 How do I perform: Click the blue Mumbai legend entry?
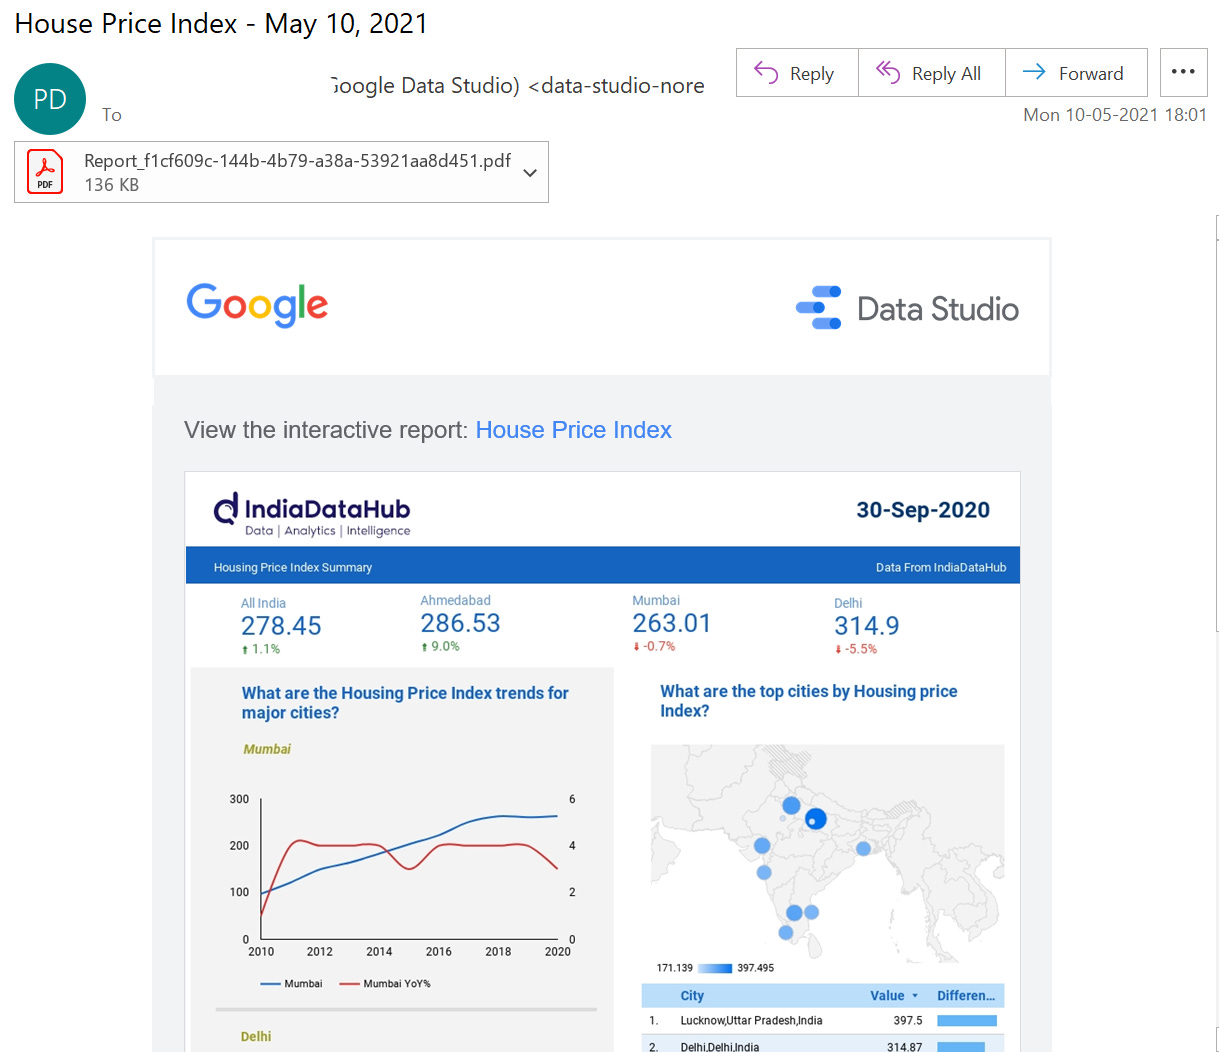tap(291, 984)
